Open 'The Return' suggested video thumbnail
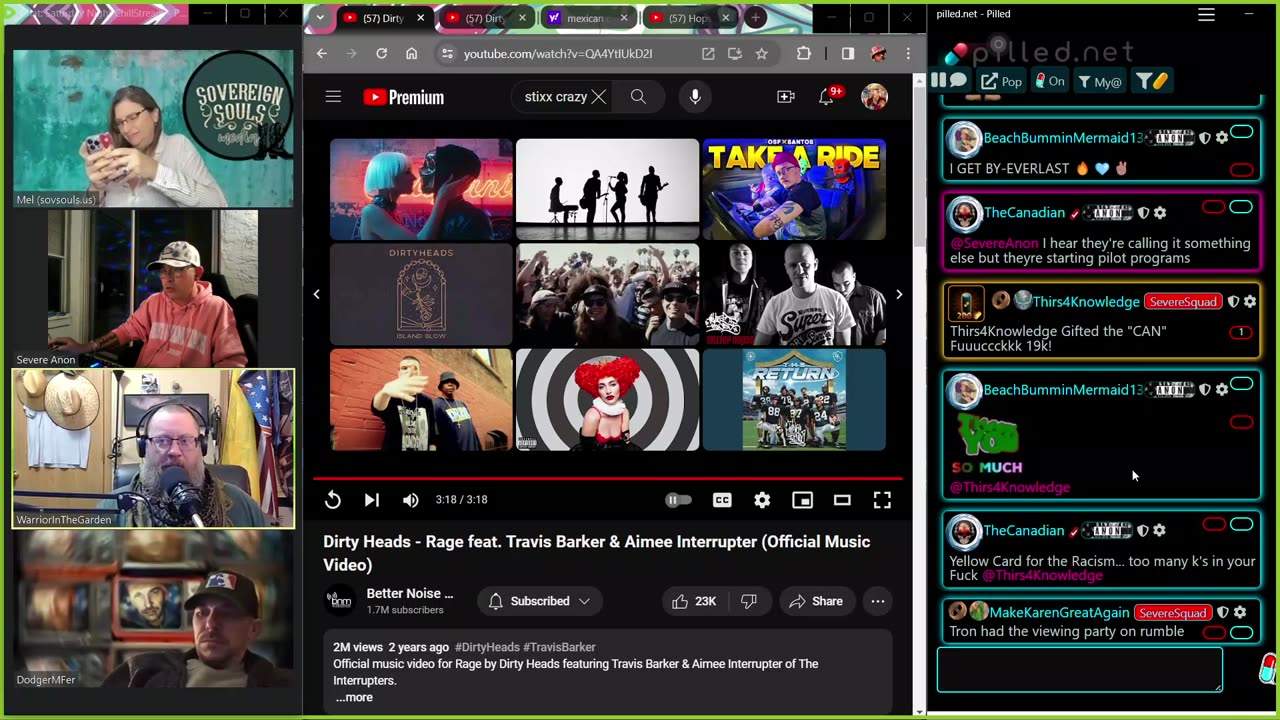The height and width of the screenshot is (720, 1280). [794, 399]
